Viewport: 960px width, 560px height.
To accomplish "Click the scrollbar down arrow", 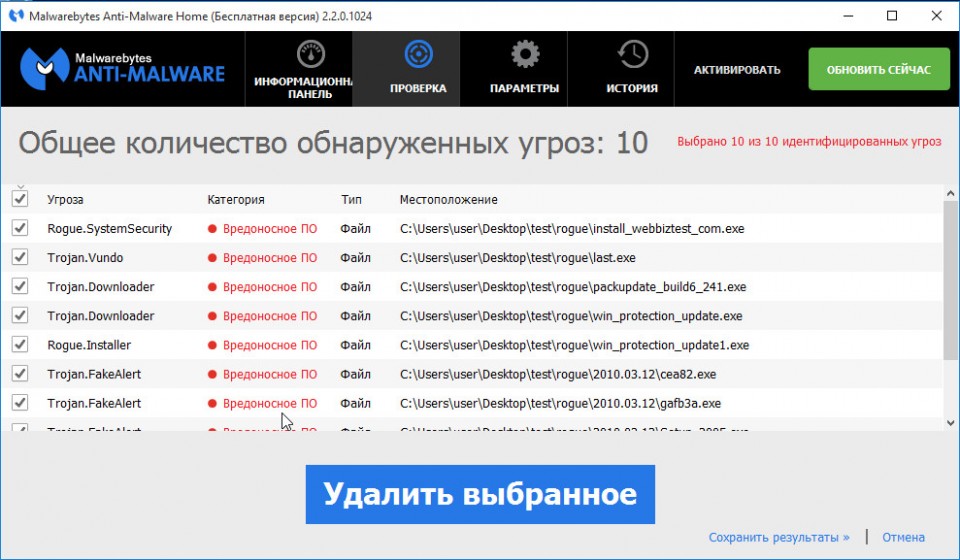I will pos(950,422).
